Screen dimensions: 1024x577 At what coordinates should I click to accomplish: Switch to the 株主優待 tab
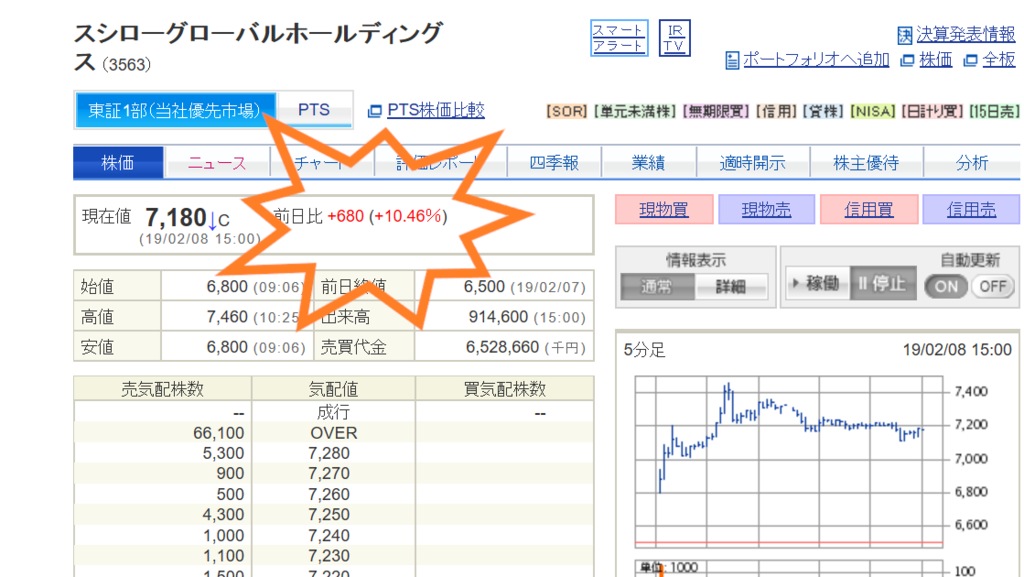coord(866,163)
